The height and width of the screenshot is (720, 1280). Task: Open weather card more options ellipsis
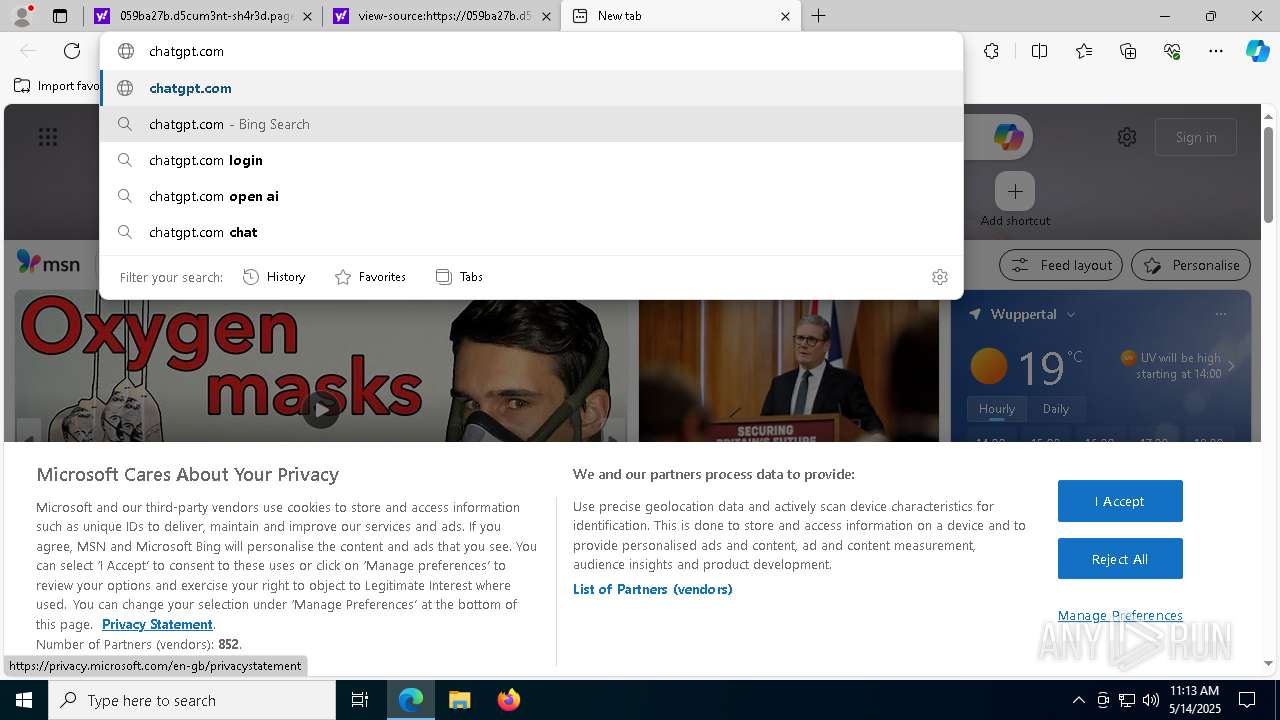(x=1220, y=314)
